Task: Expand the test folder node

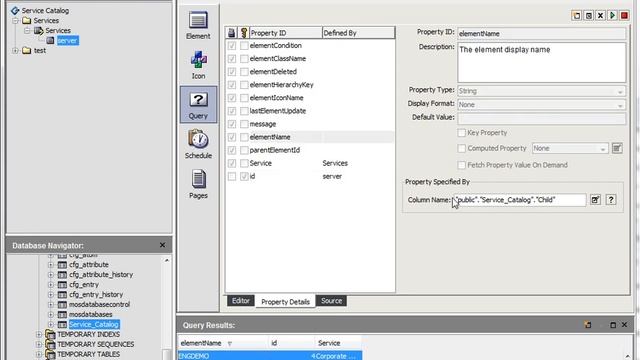Action: [16, 50]
